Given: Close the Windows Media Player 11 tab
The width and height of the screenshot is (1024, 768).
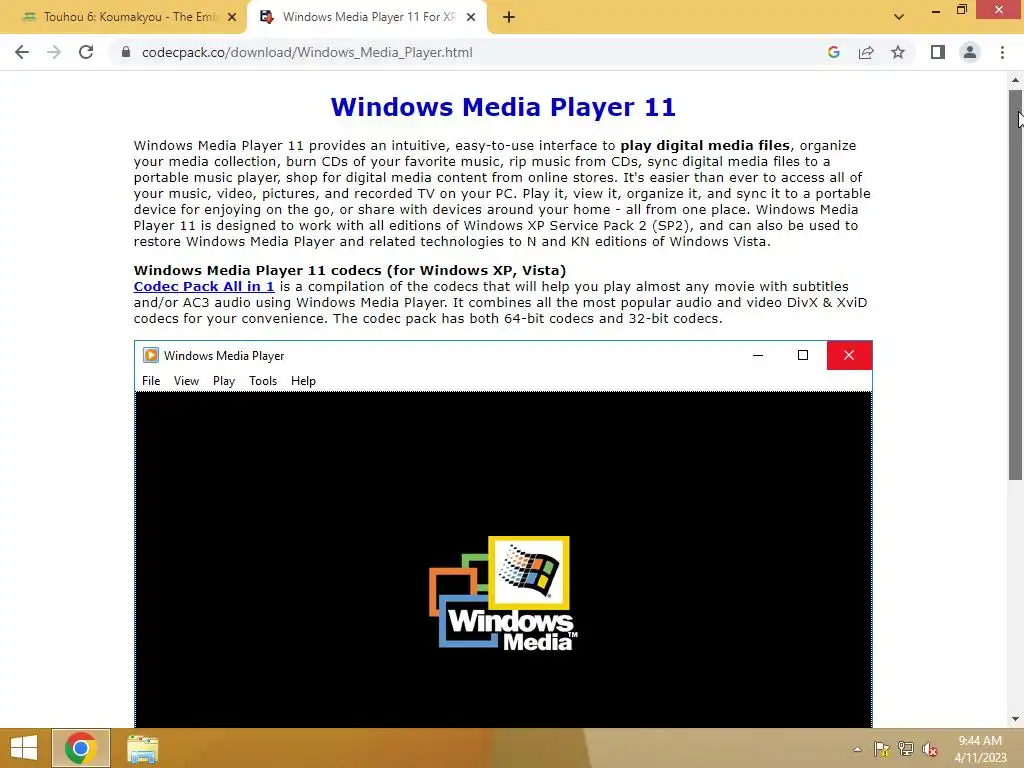Looking at the screenshot, I should pyautogui.click(x=471, y=17).
